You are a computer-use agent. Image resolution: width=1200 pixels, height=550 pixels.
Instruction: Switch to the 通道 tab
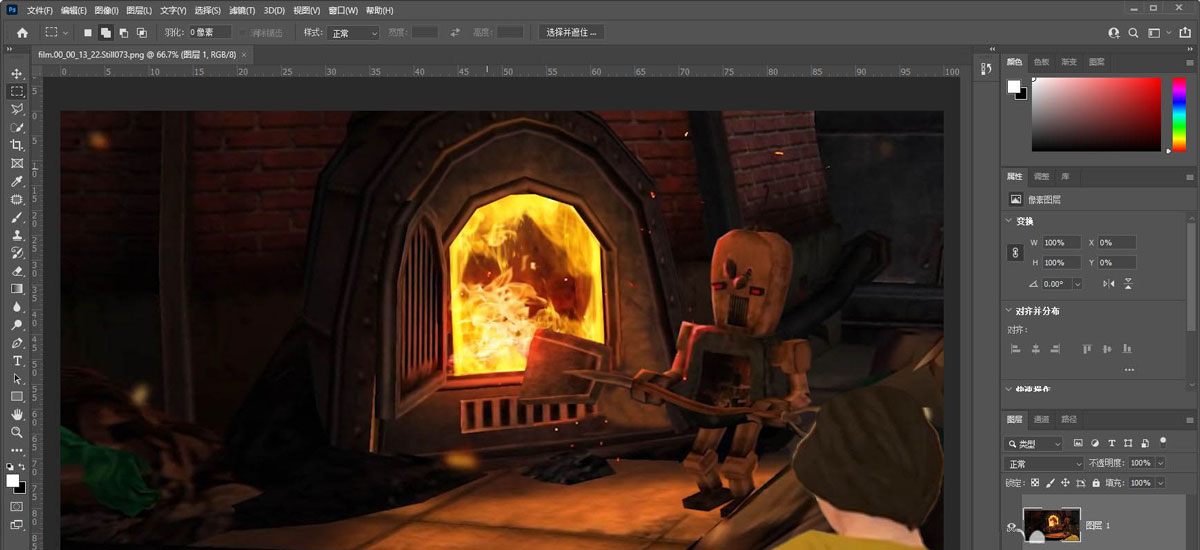(1042, 420)
